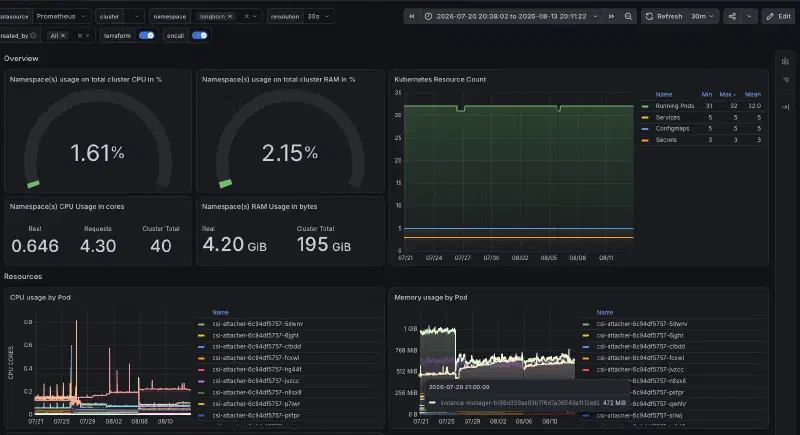
Task: Click the 195 GiB Cluster Total stat
Action: point(323,245)
